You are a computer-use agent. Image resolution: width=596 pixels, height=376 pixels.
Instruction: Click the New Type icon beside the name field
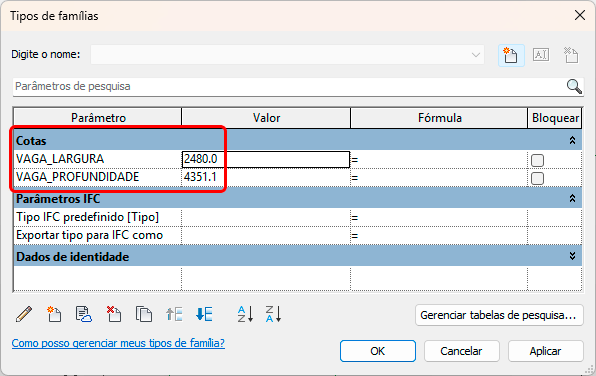(x=511, y=56)
